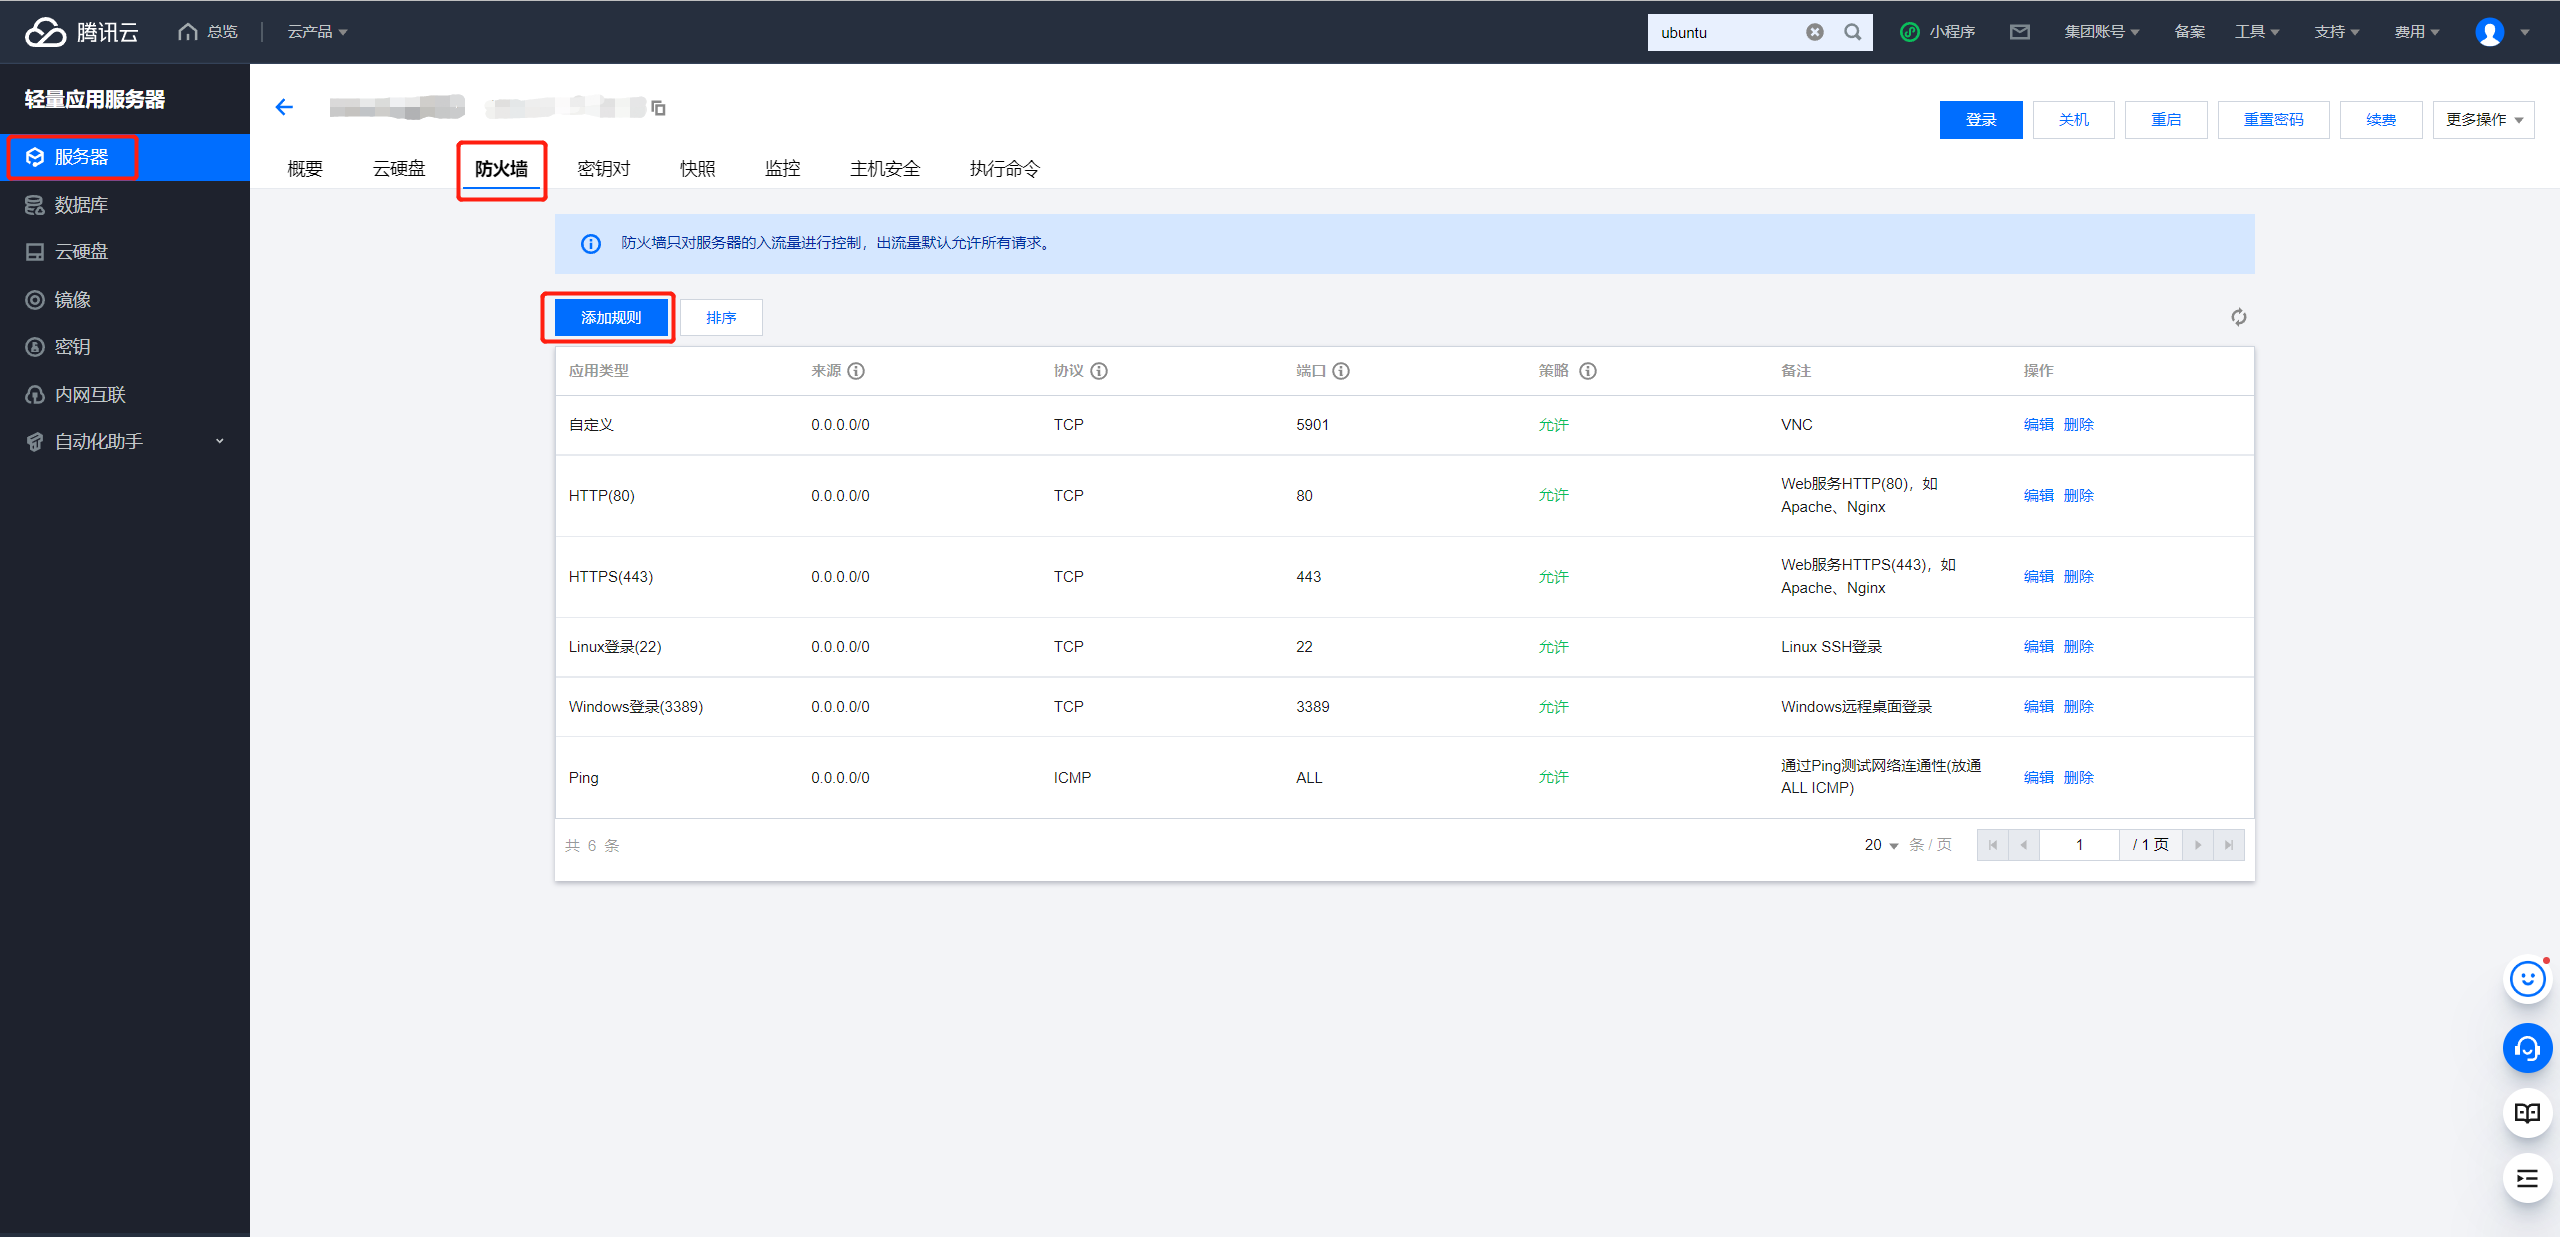Image resolution: width=2560 pixels, height=1237 pixels.
Task: Select 服务器 in the sidebar
Action: pos(125,157)
